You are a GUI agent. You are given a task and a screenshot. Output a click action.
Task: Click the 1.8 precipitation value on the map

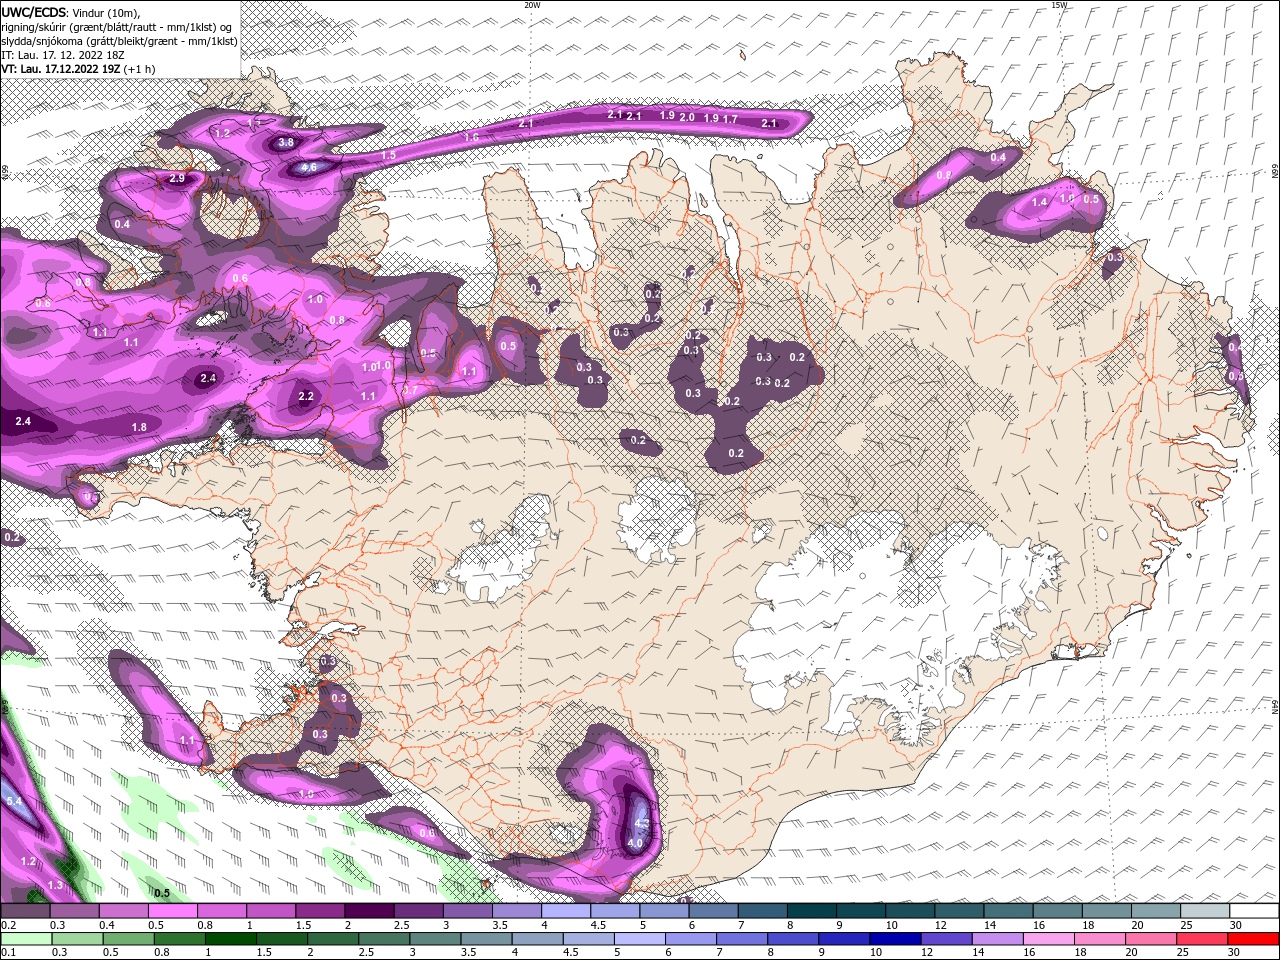140,427
